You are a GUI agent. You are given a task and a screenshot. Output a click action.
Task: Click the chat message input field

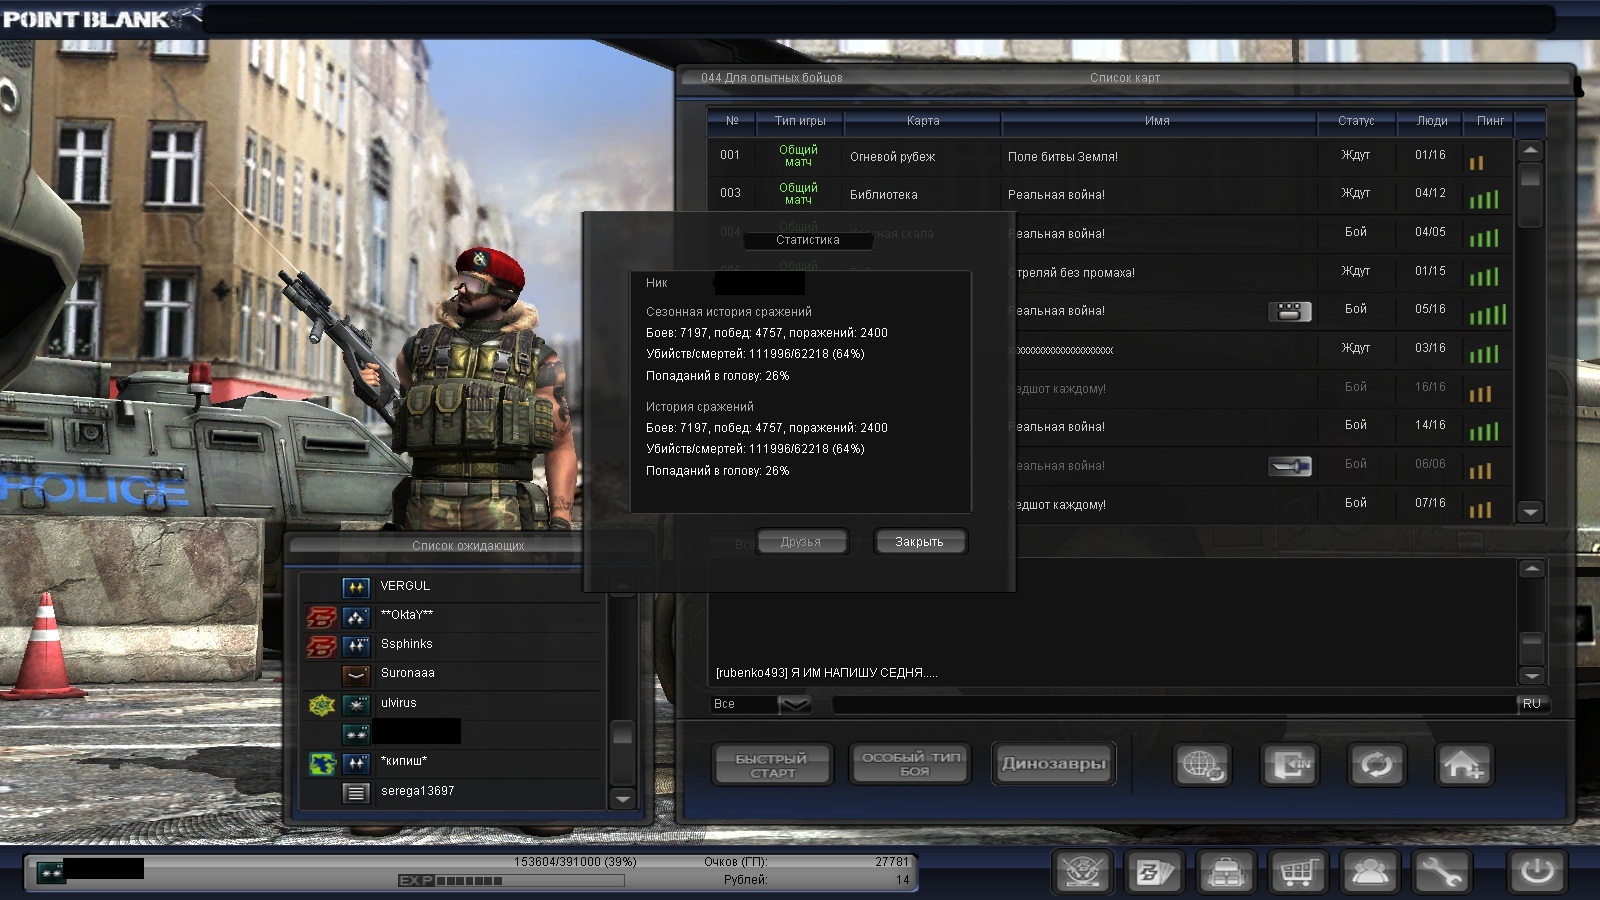point(1170,704)
